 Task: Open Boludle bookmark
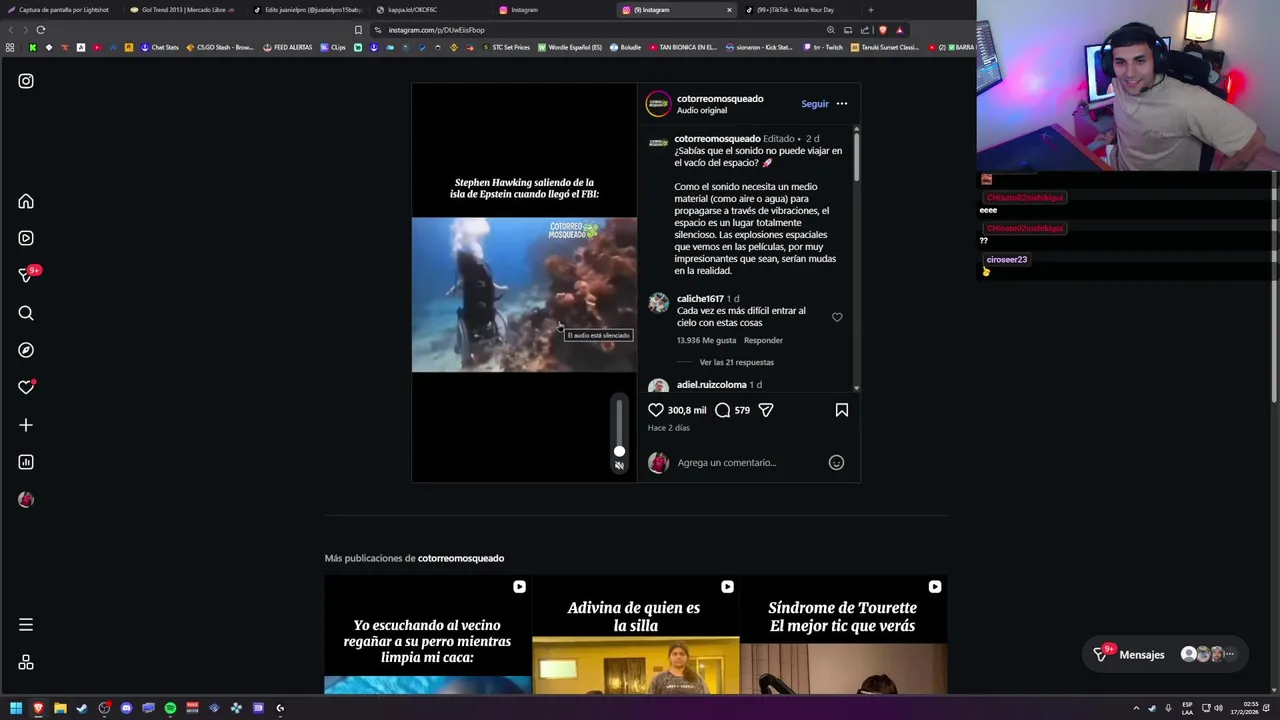pyautogui.click(x=625, y=47)
